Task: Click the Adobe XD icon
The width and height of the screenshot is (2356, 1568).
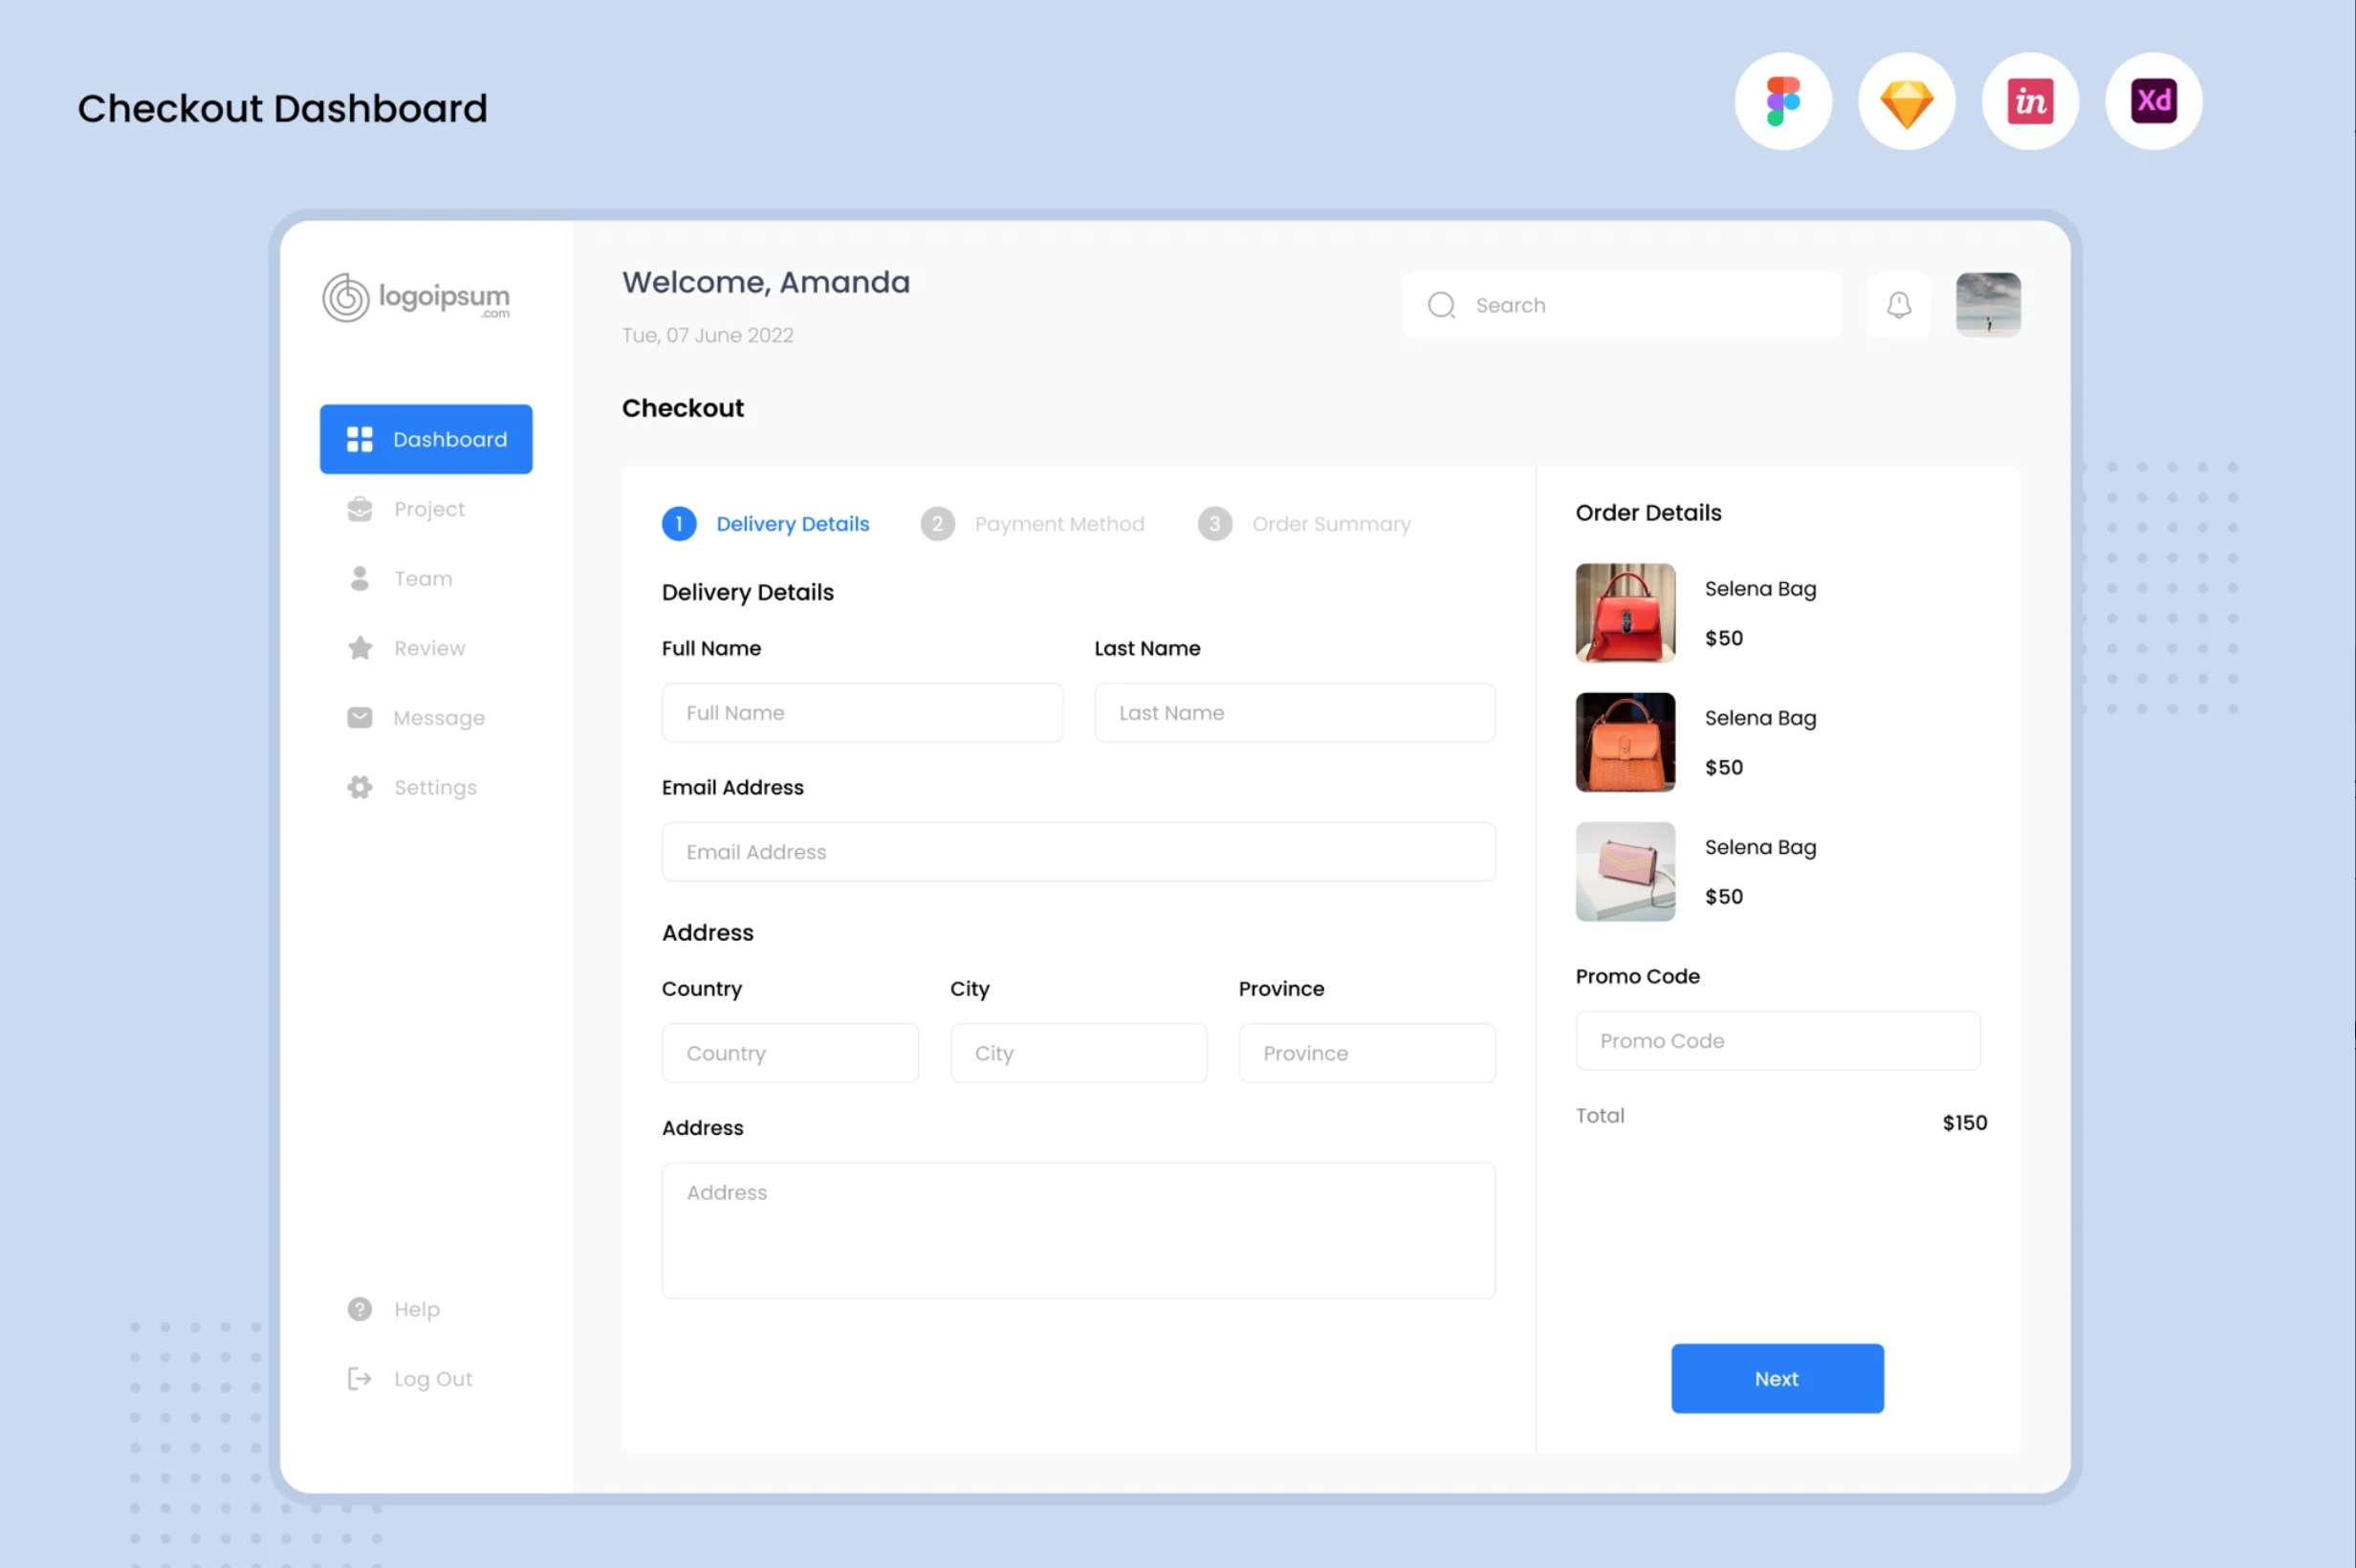Action: [x=2153, y=101]
